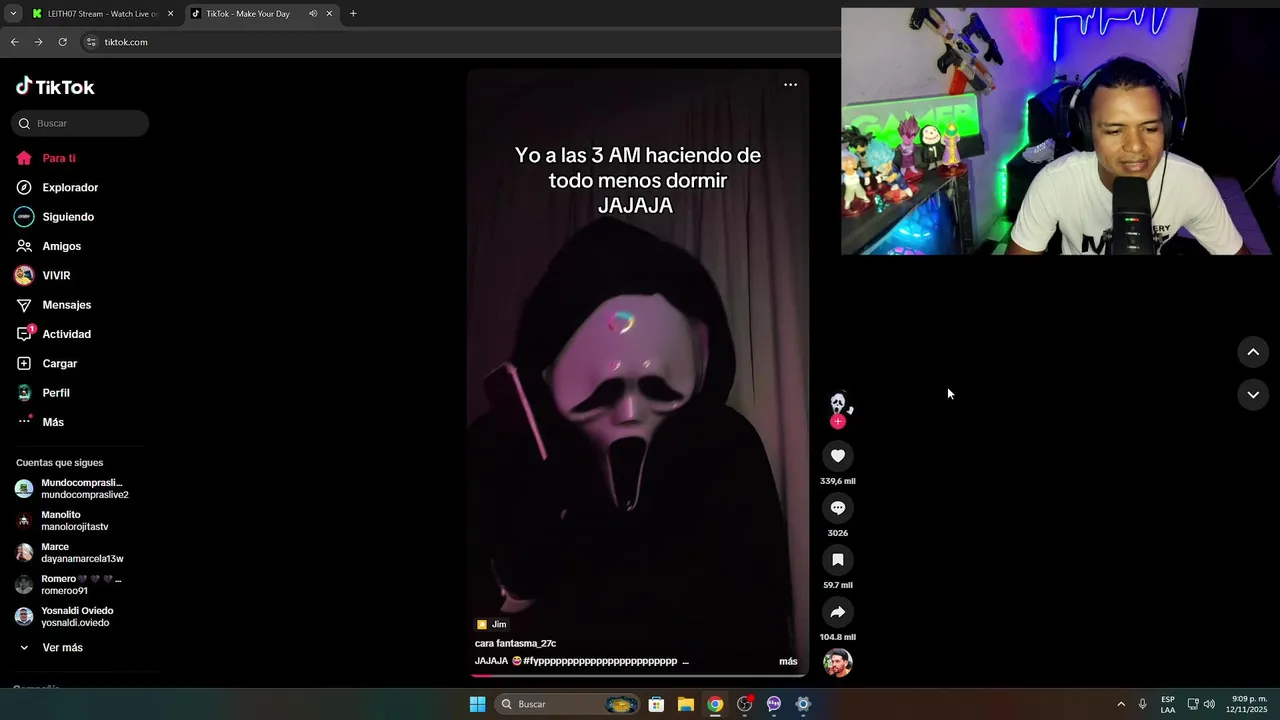Open Microsoft Store from taskbar
This screenshot has width=1280, height=720.
point(656,704)
